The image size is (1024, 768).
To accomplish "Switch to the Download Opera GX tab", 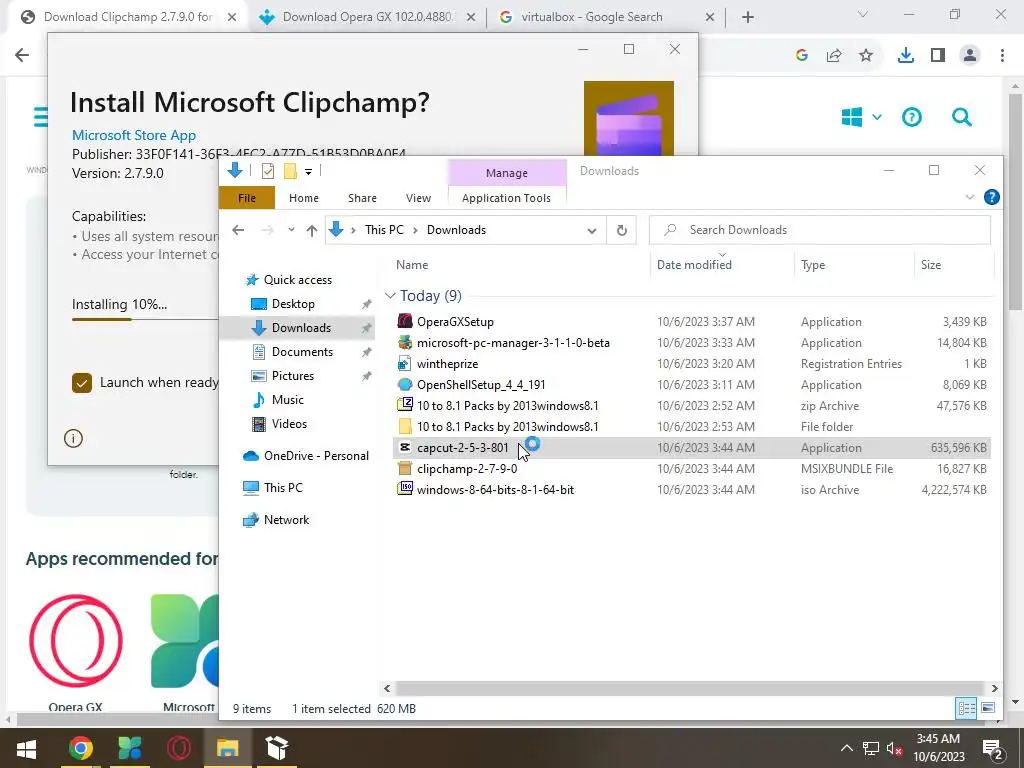I will point(366,17).
